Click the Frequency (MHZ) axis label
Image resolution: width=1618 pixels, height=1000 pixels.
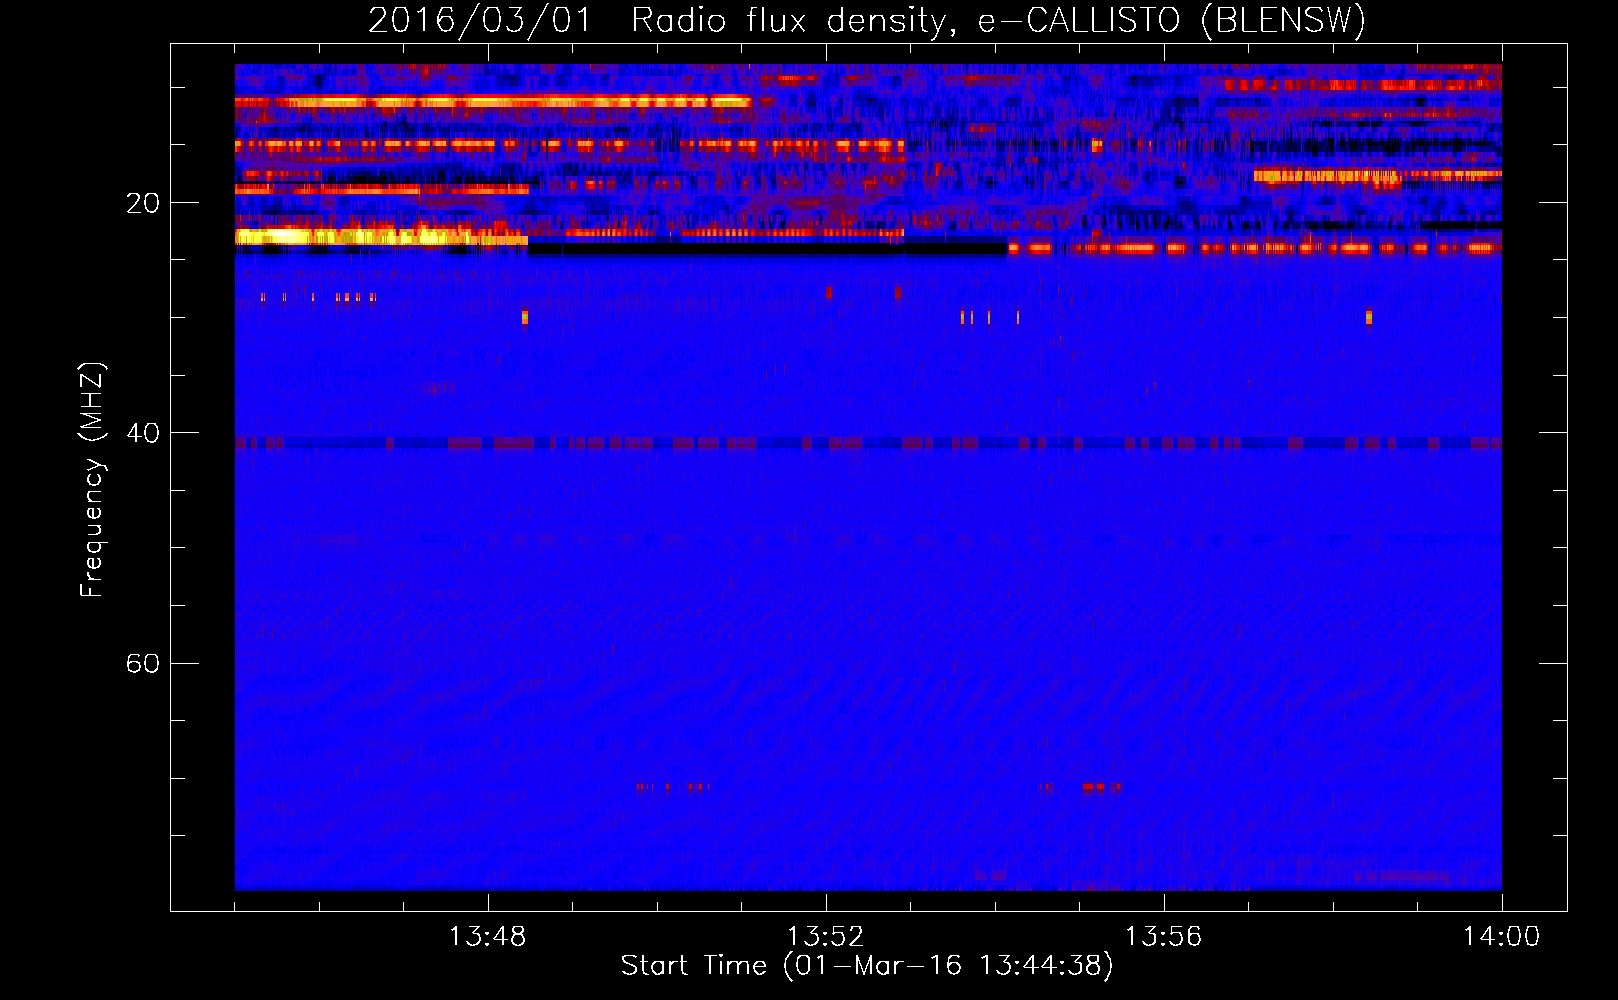click(x=92, y=480)
